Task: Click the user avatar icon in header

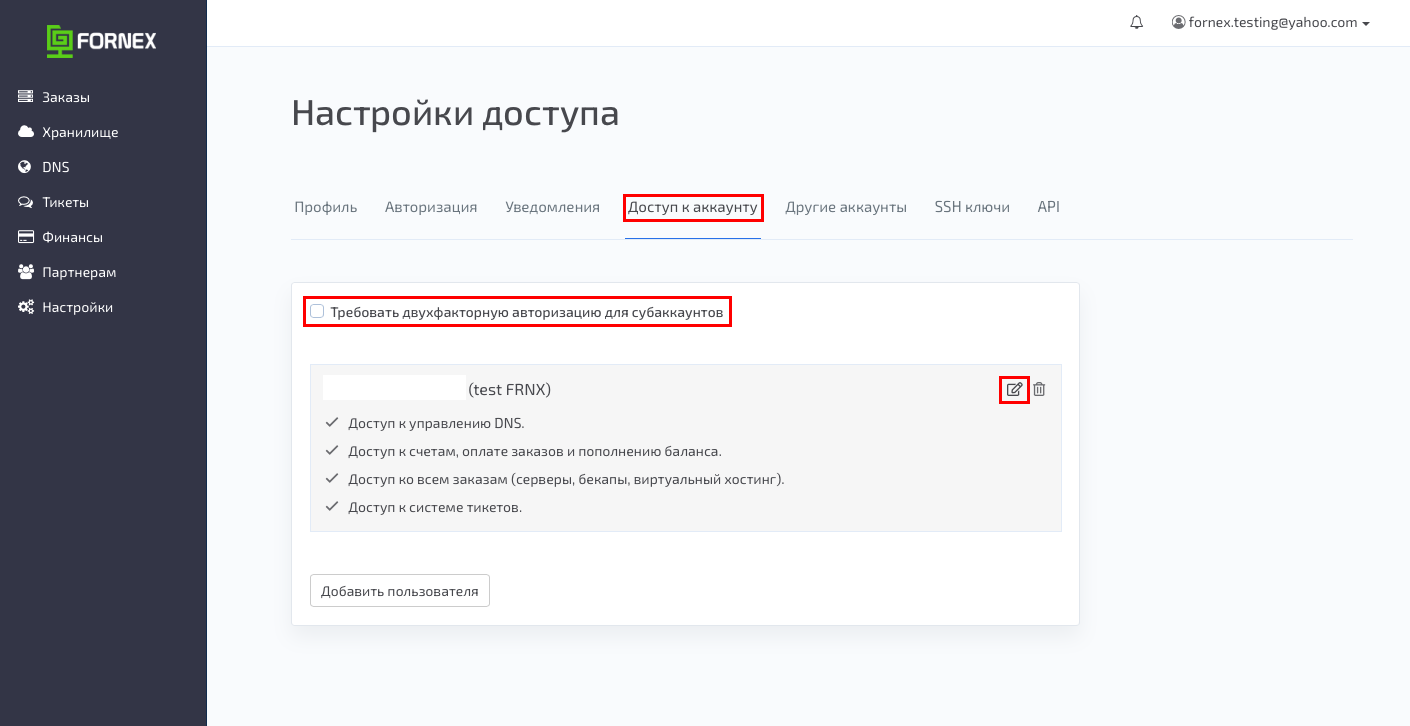Action: click(x=1178, y=22)
